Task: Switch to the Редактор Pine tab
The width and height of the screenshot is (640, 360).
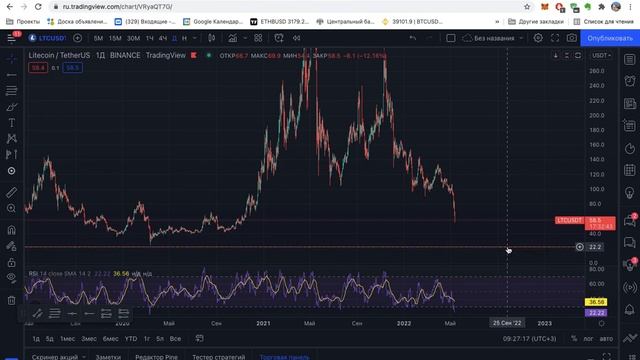Action: point(156,357)
